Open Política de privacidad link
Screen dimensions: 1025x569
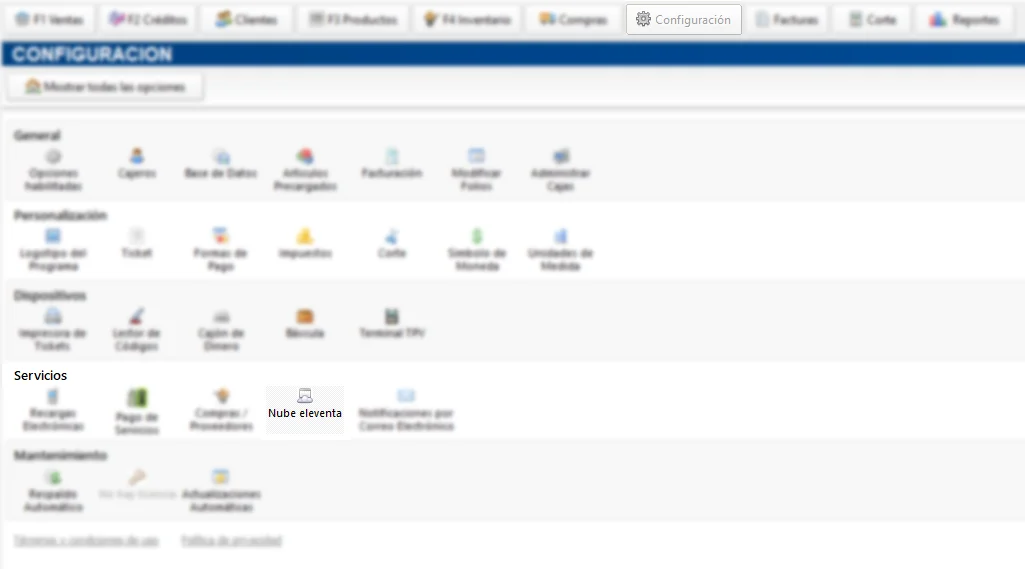pos(231,540)
